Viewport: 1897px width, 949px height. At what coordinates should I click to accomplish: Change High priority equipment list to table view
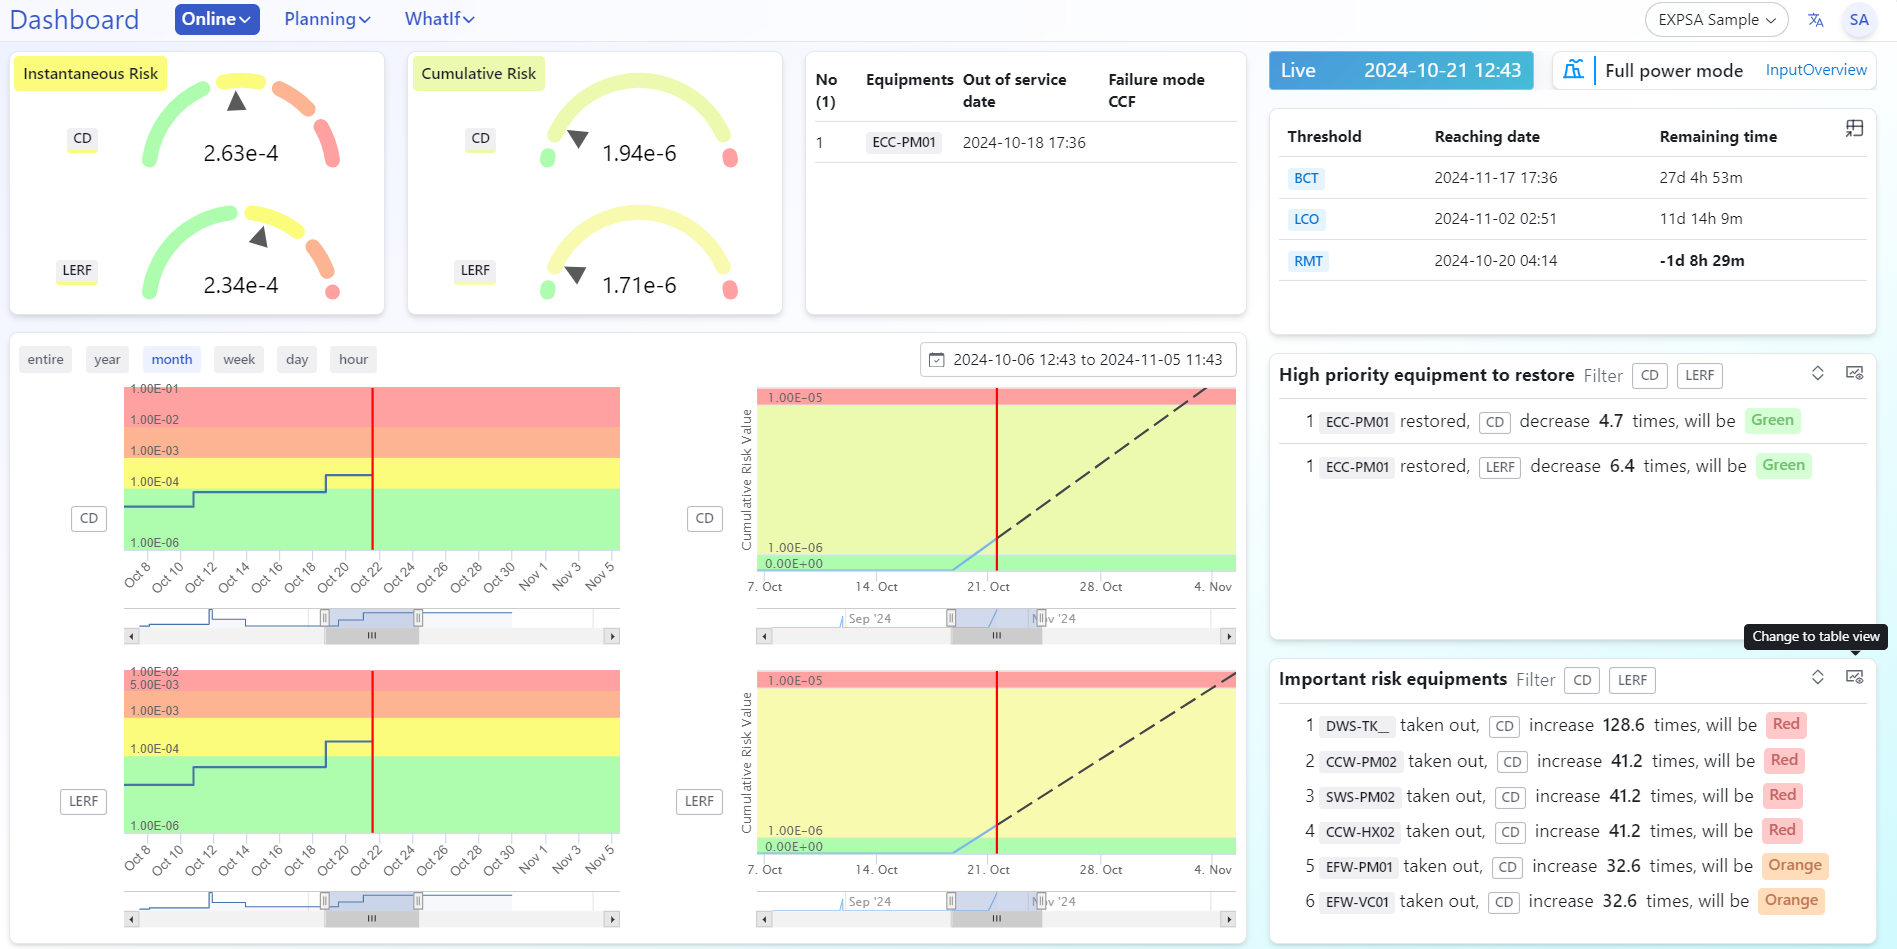point(1856,372)
